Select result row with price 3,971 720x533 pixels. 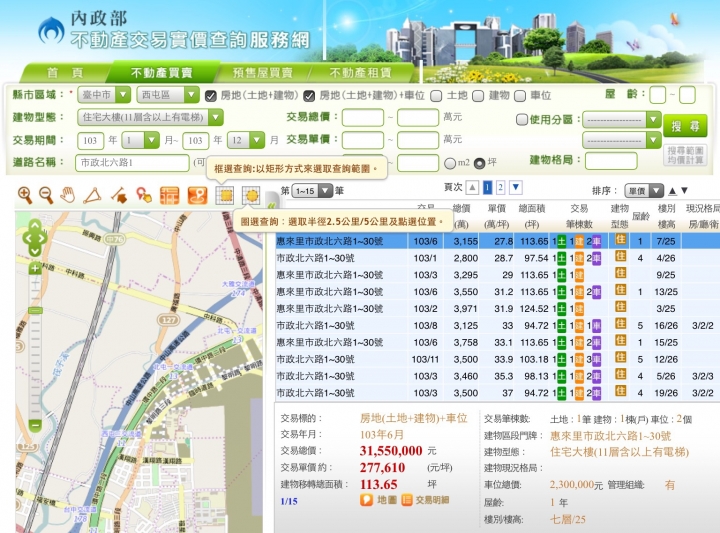coord(497,309)
